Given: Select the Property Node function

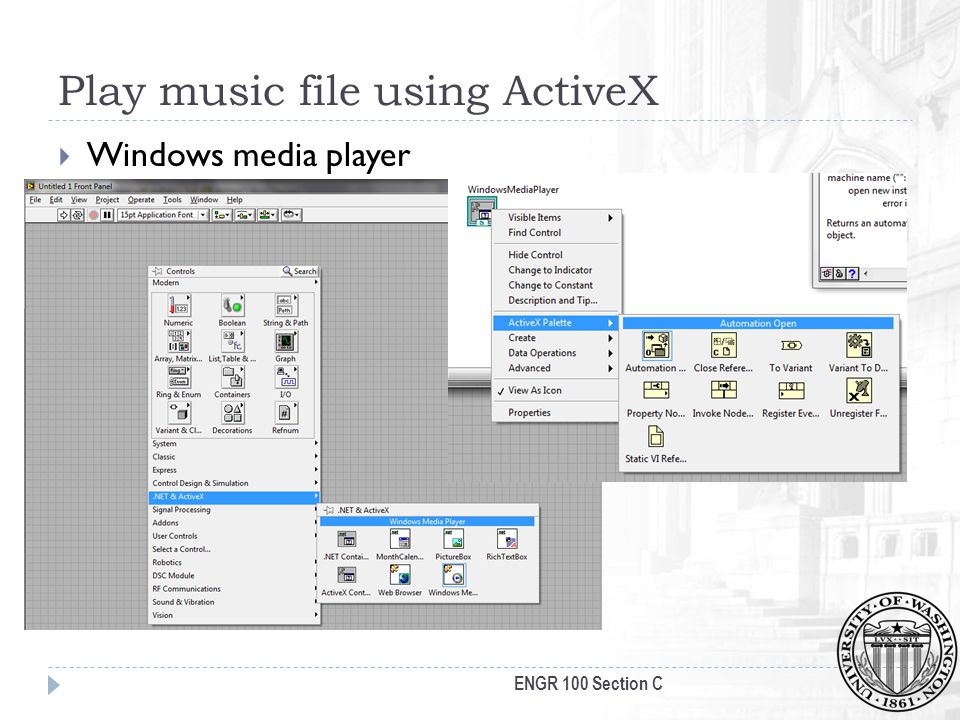Looking at the screenshot, I should click(656, 391).
